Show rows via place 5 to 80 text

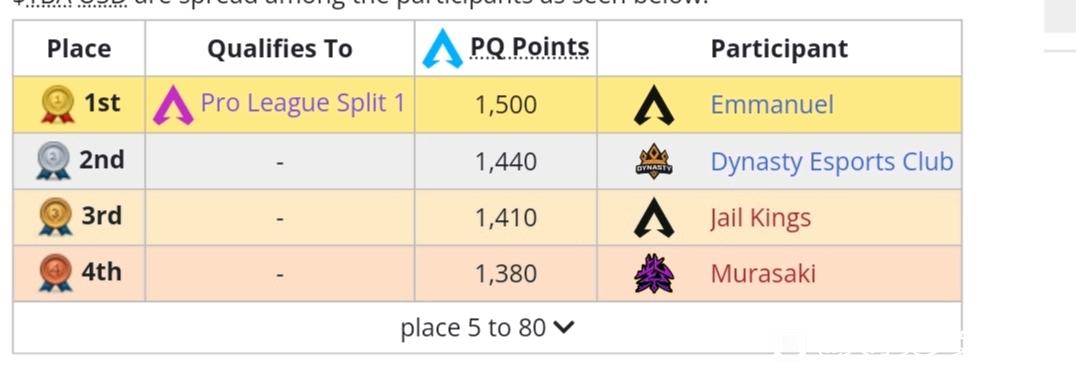pos(473,328)
